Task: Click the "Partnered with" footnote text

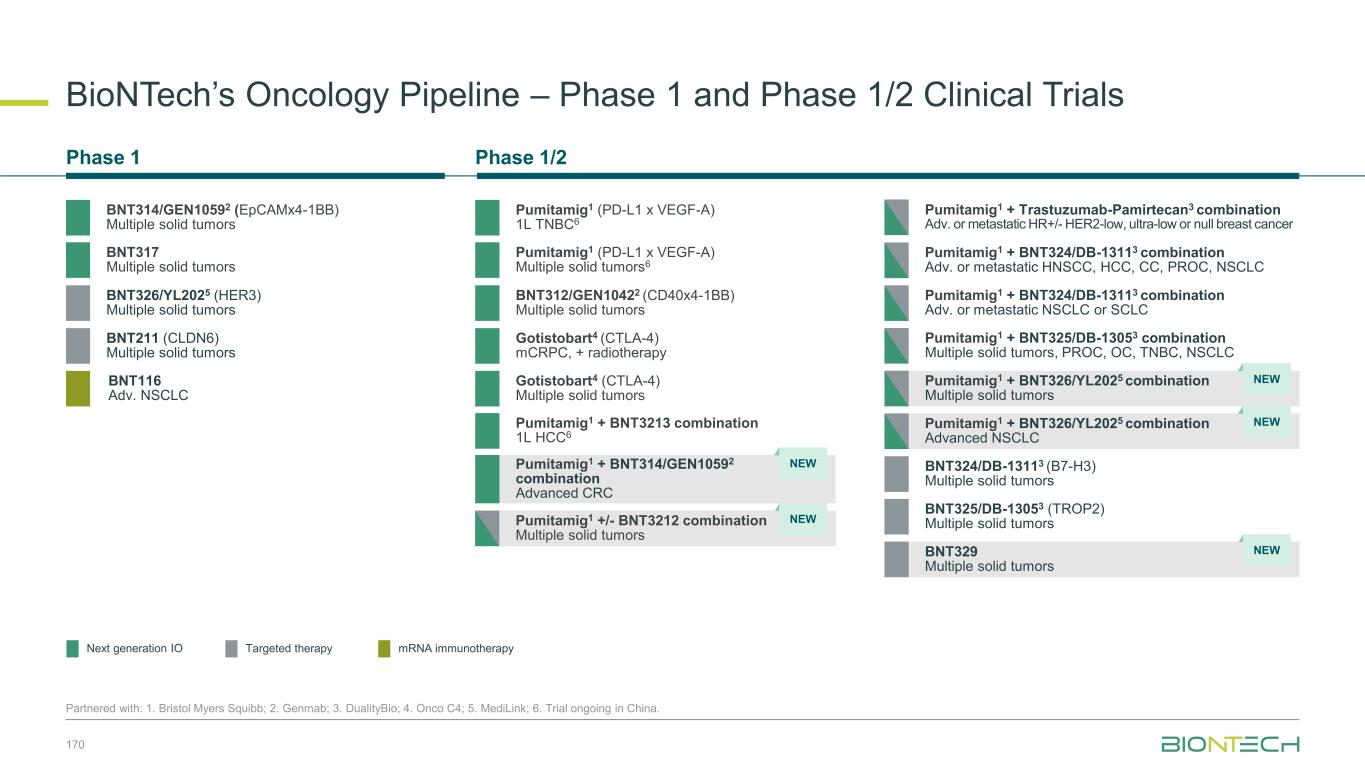Action: pyautogui.click(x=363, y=709)
